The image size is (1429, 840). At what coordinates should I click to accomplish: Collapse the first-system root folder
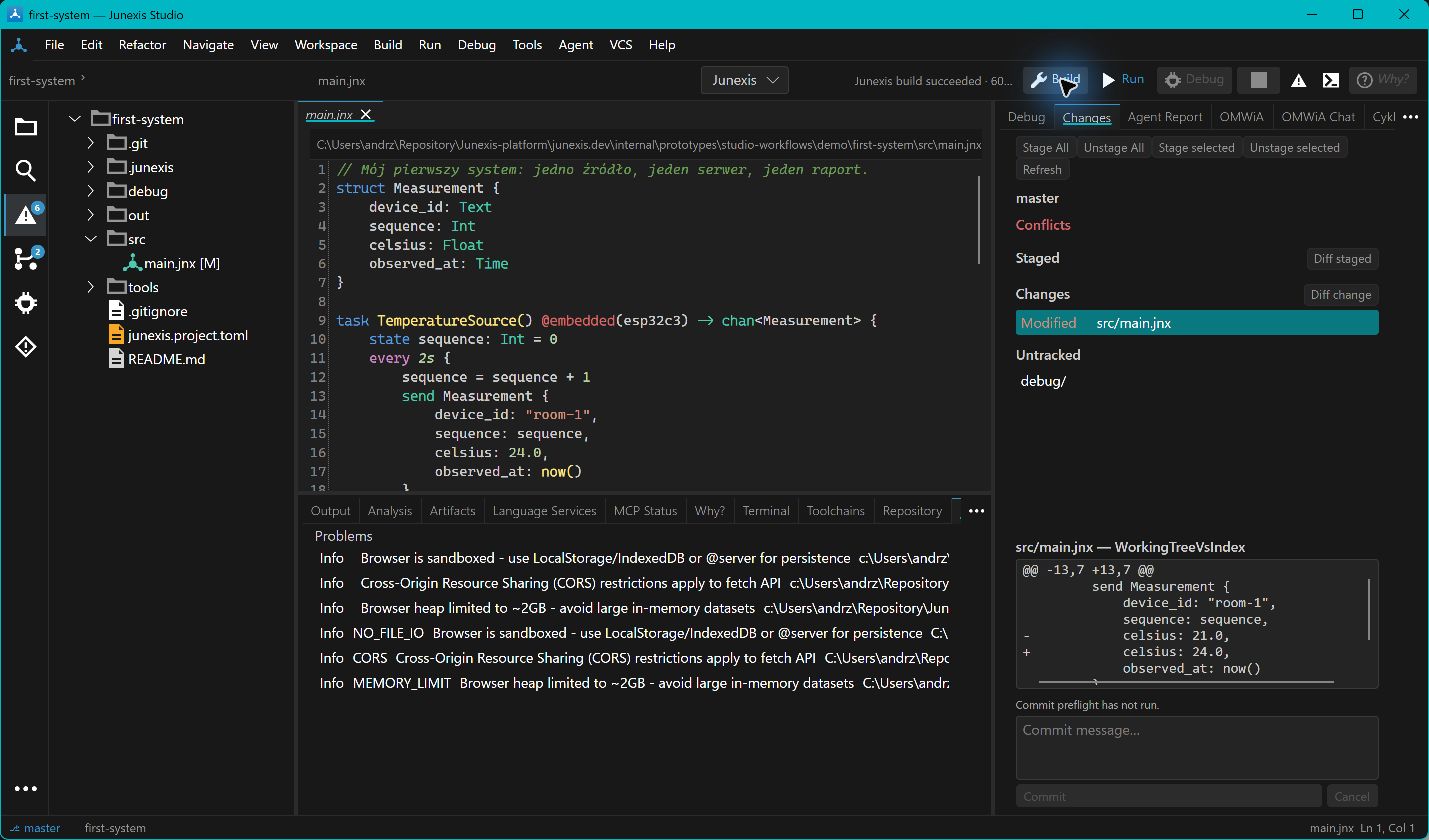tap(75, 119)
